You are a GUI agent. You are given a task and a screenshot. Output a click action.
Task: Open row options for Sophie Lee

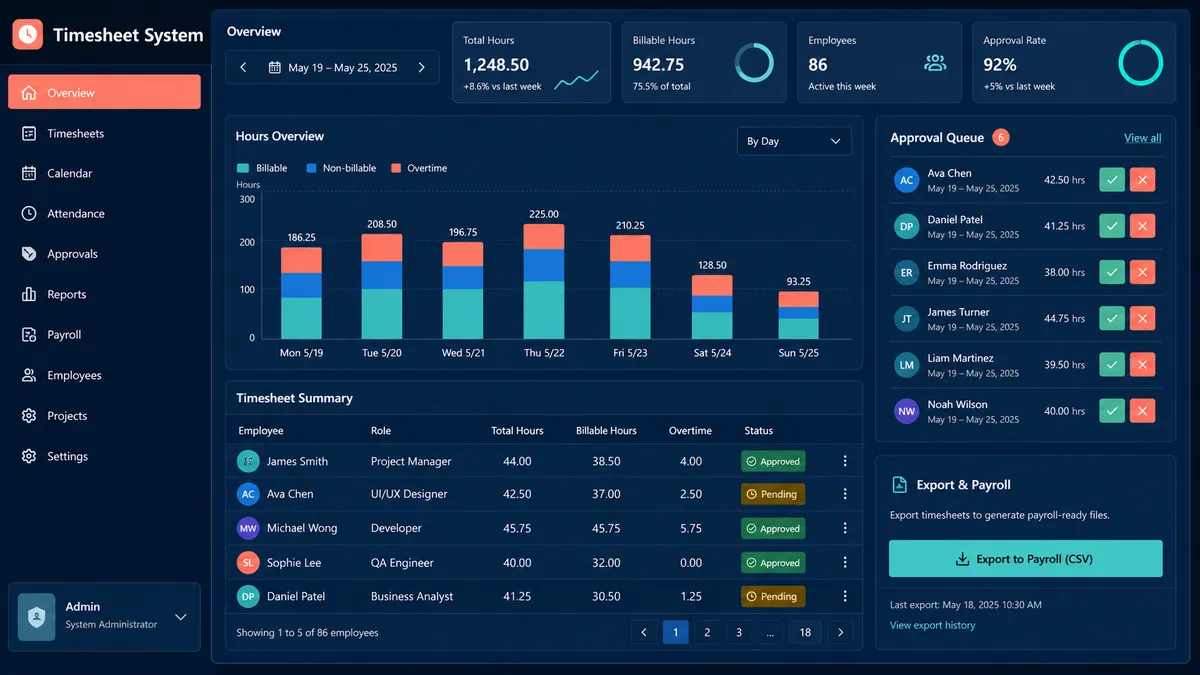click(845, 562)
